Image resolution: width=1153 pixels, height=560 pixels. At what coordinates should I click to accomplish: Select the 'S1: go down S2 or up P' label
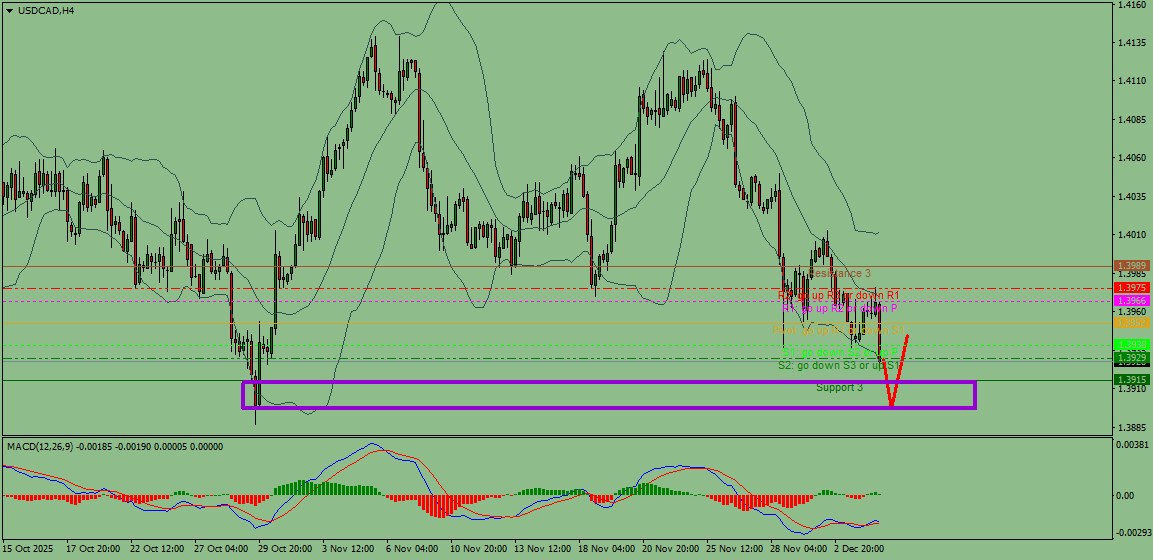(839, 352)
